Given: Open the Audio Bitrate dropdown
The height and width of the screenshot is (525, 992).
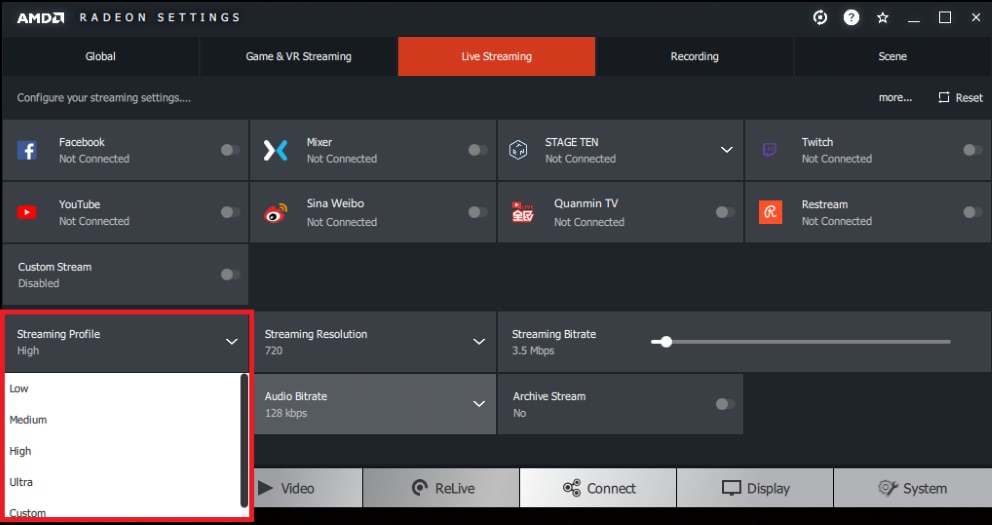Looking at the screenshot, I should (479, 404).
